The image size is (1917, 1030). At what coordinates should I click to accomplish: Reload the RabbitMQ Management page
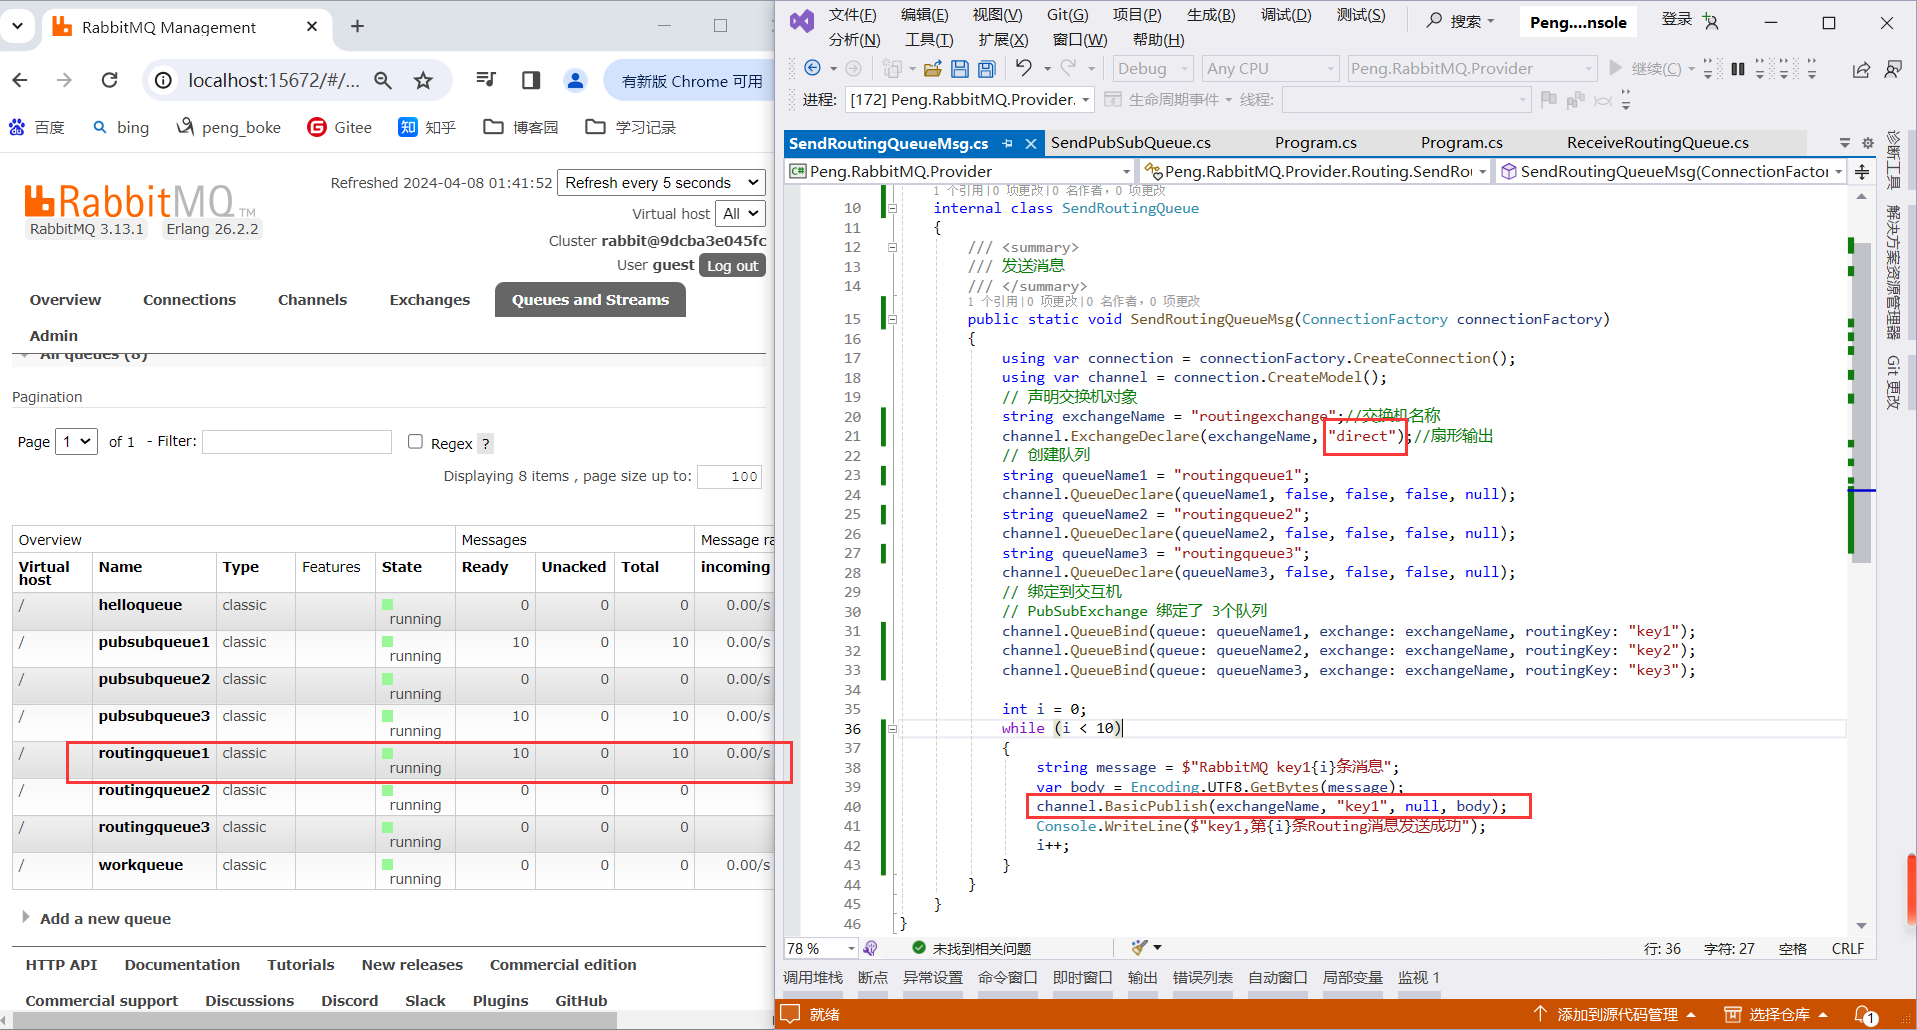tap(110, 80)
